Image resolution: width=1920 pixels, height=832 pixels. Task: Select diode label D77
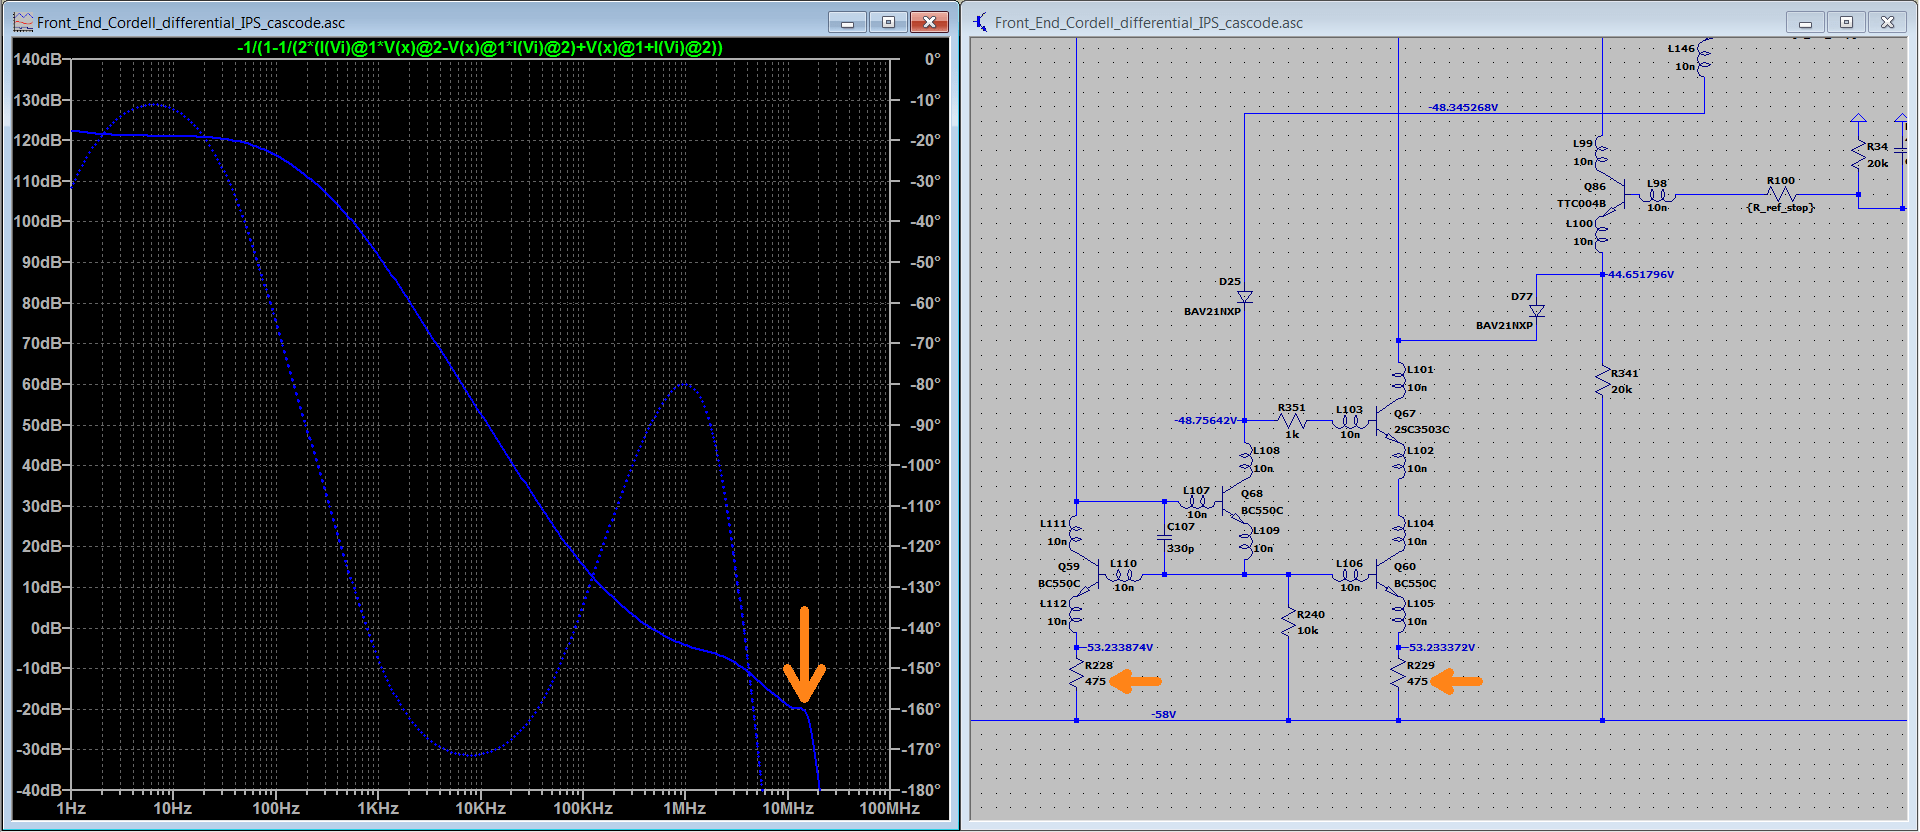pyautogui.click(x=1522, y=296)
